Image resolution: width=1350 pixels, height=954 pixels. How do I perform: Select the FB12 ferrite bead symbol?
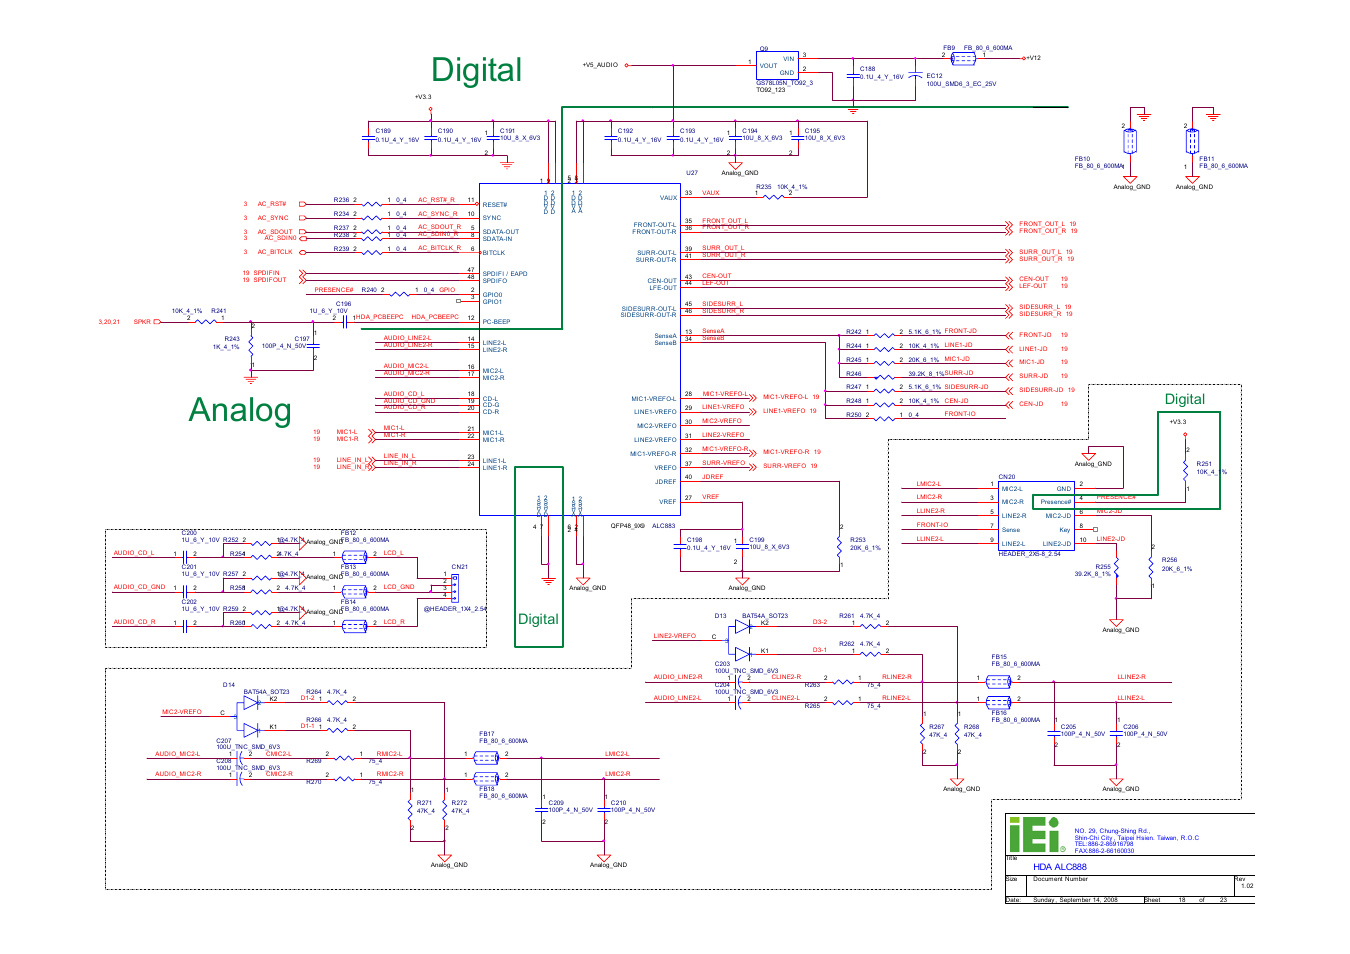coord(354,556)
